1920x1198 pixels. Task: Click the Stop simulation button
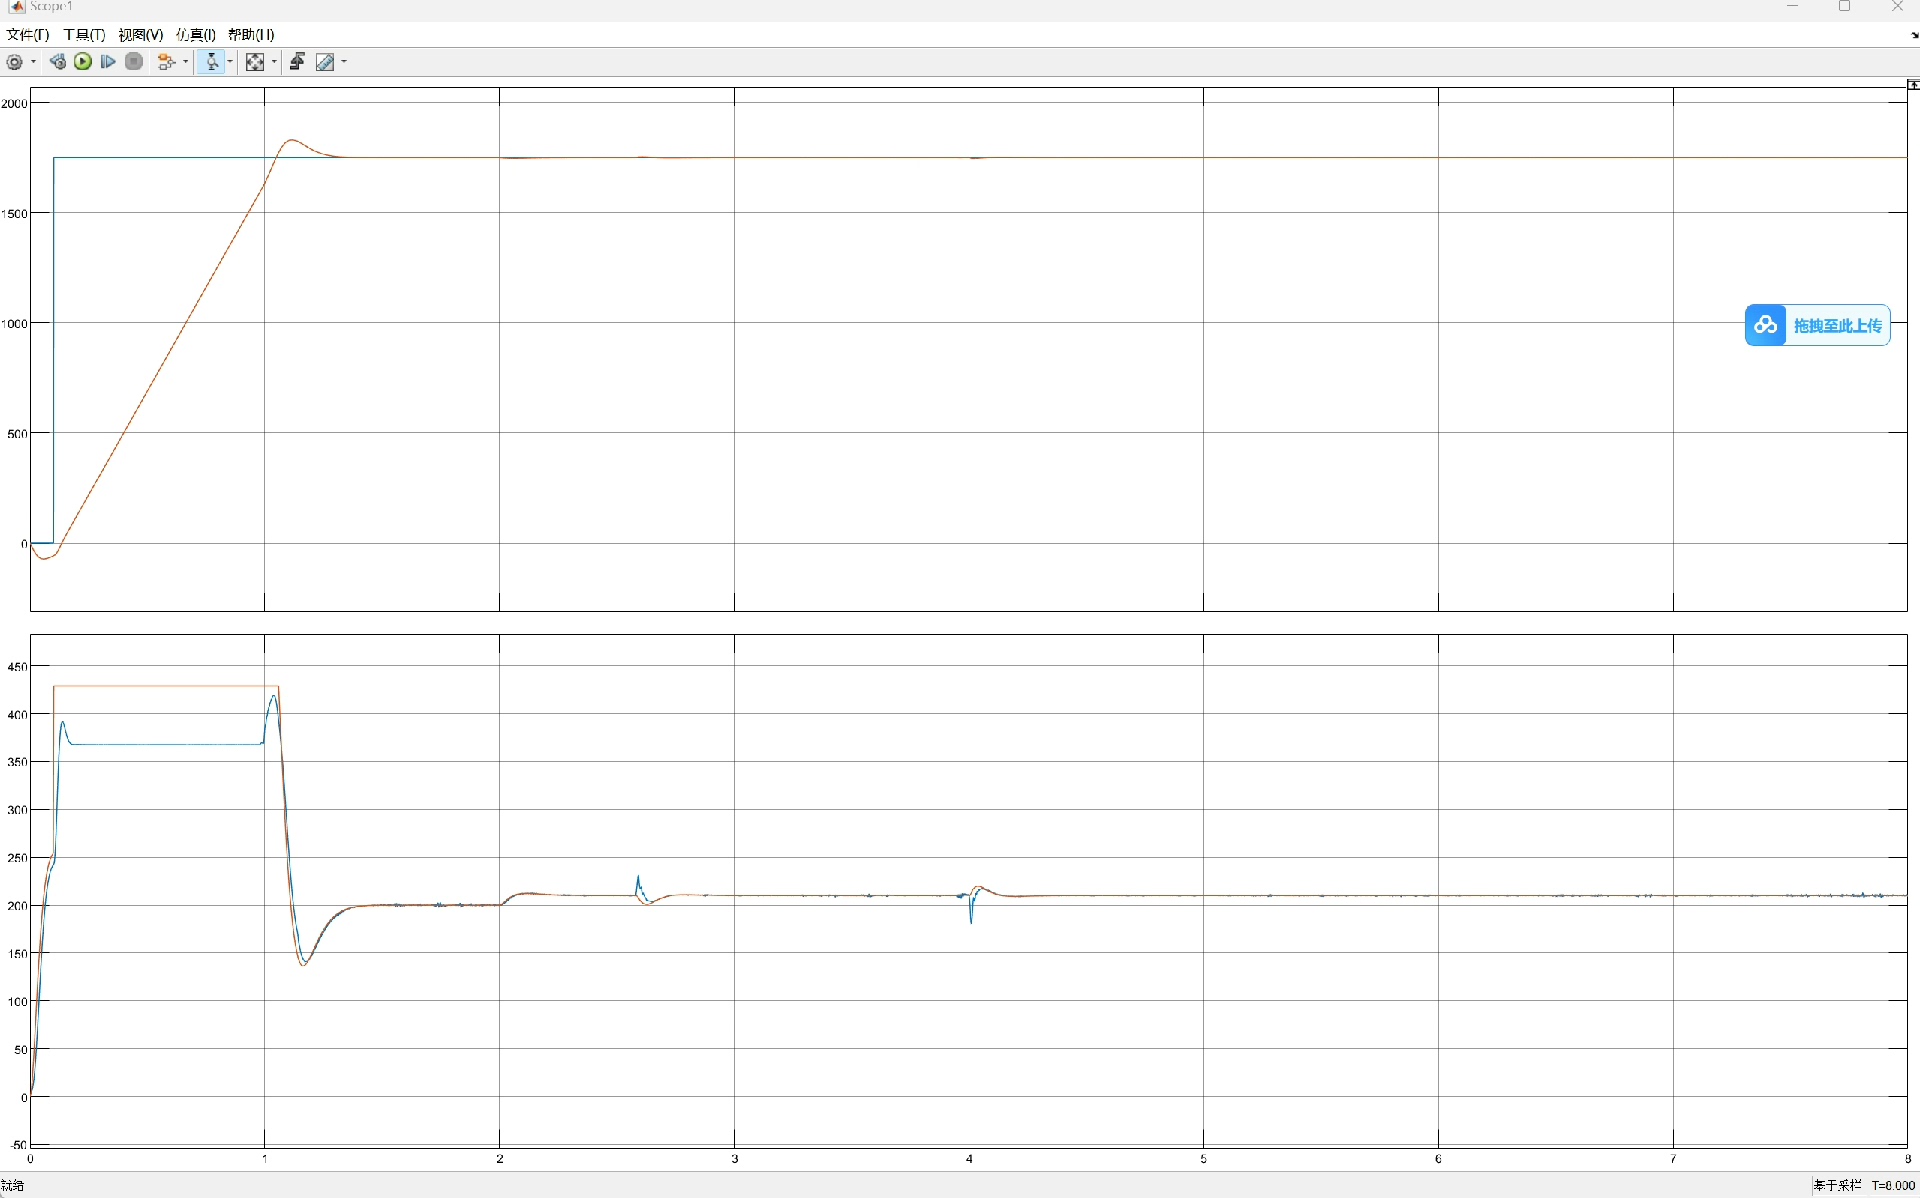(x=134, y=62)
